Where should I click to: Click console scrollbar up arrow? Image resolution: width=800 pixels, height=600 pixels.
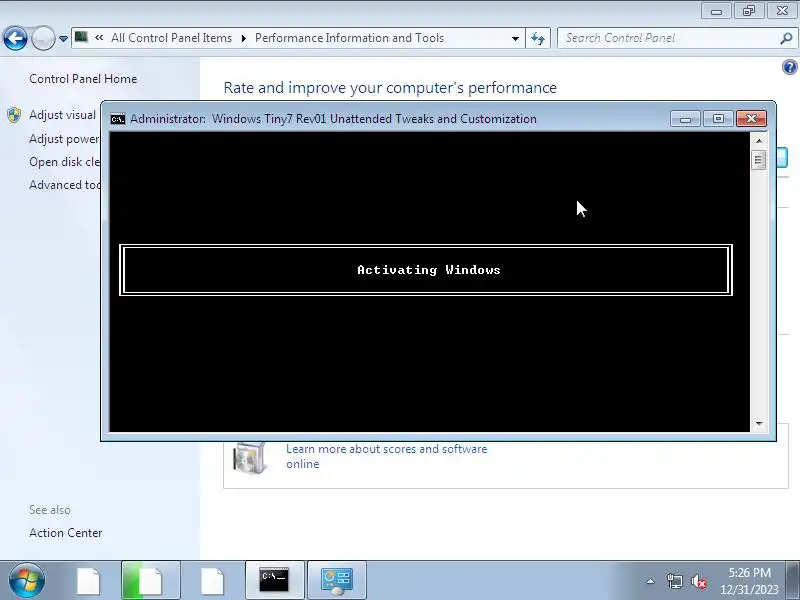pyautogui.click(x=759, y=140)
